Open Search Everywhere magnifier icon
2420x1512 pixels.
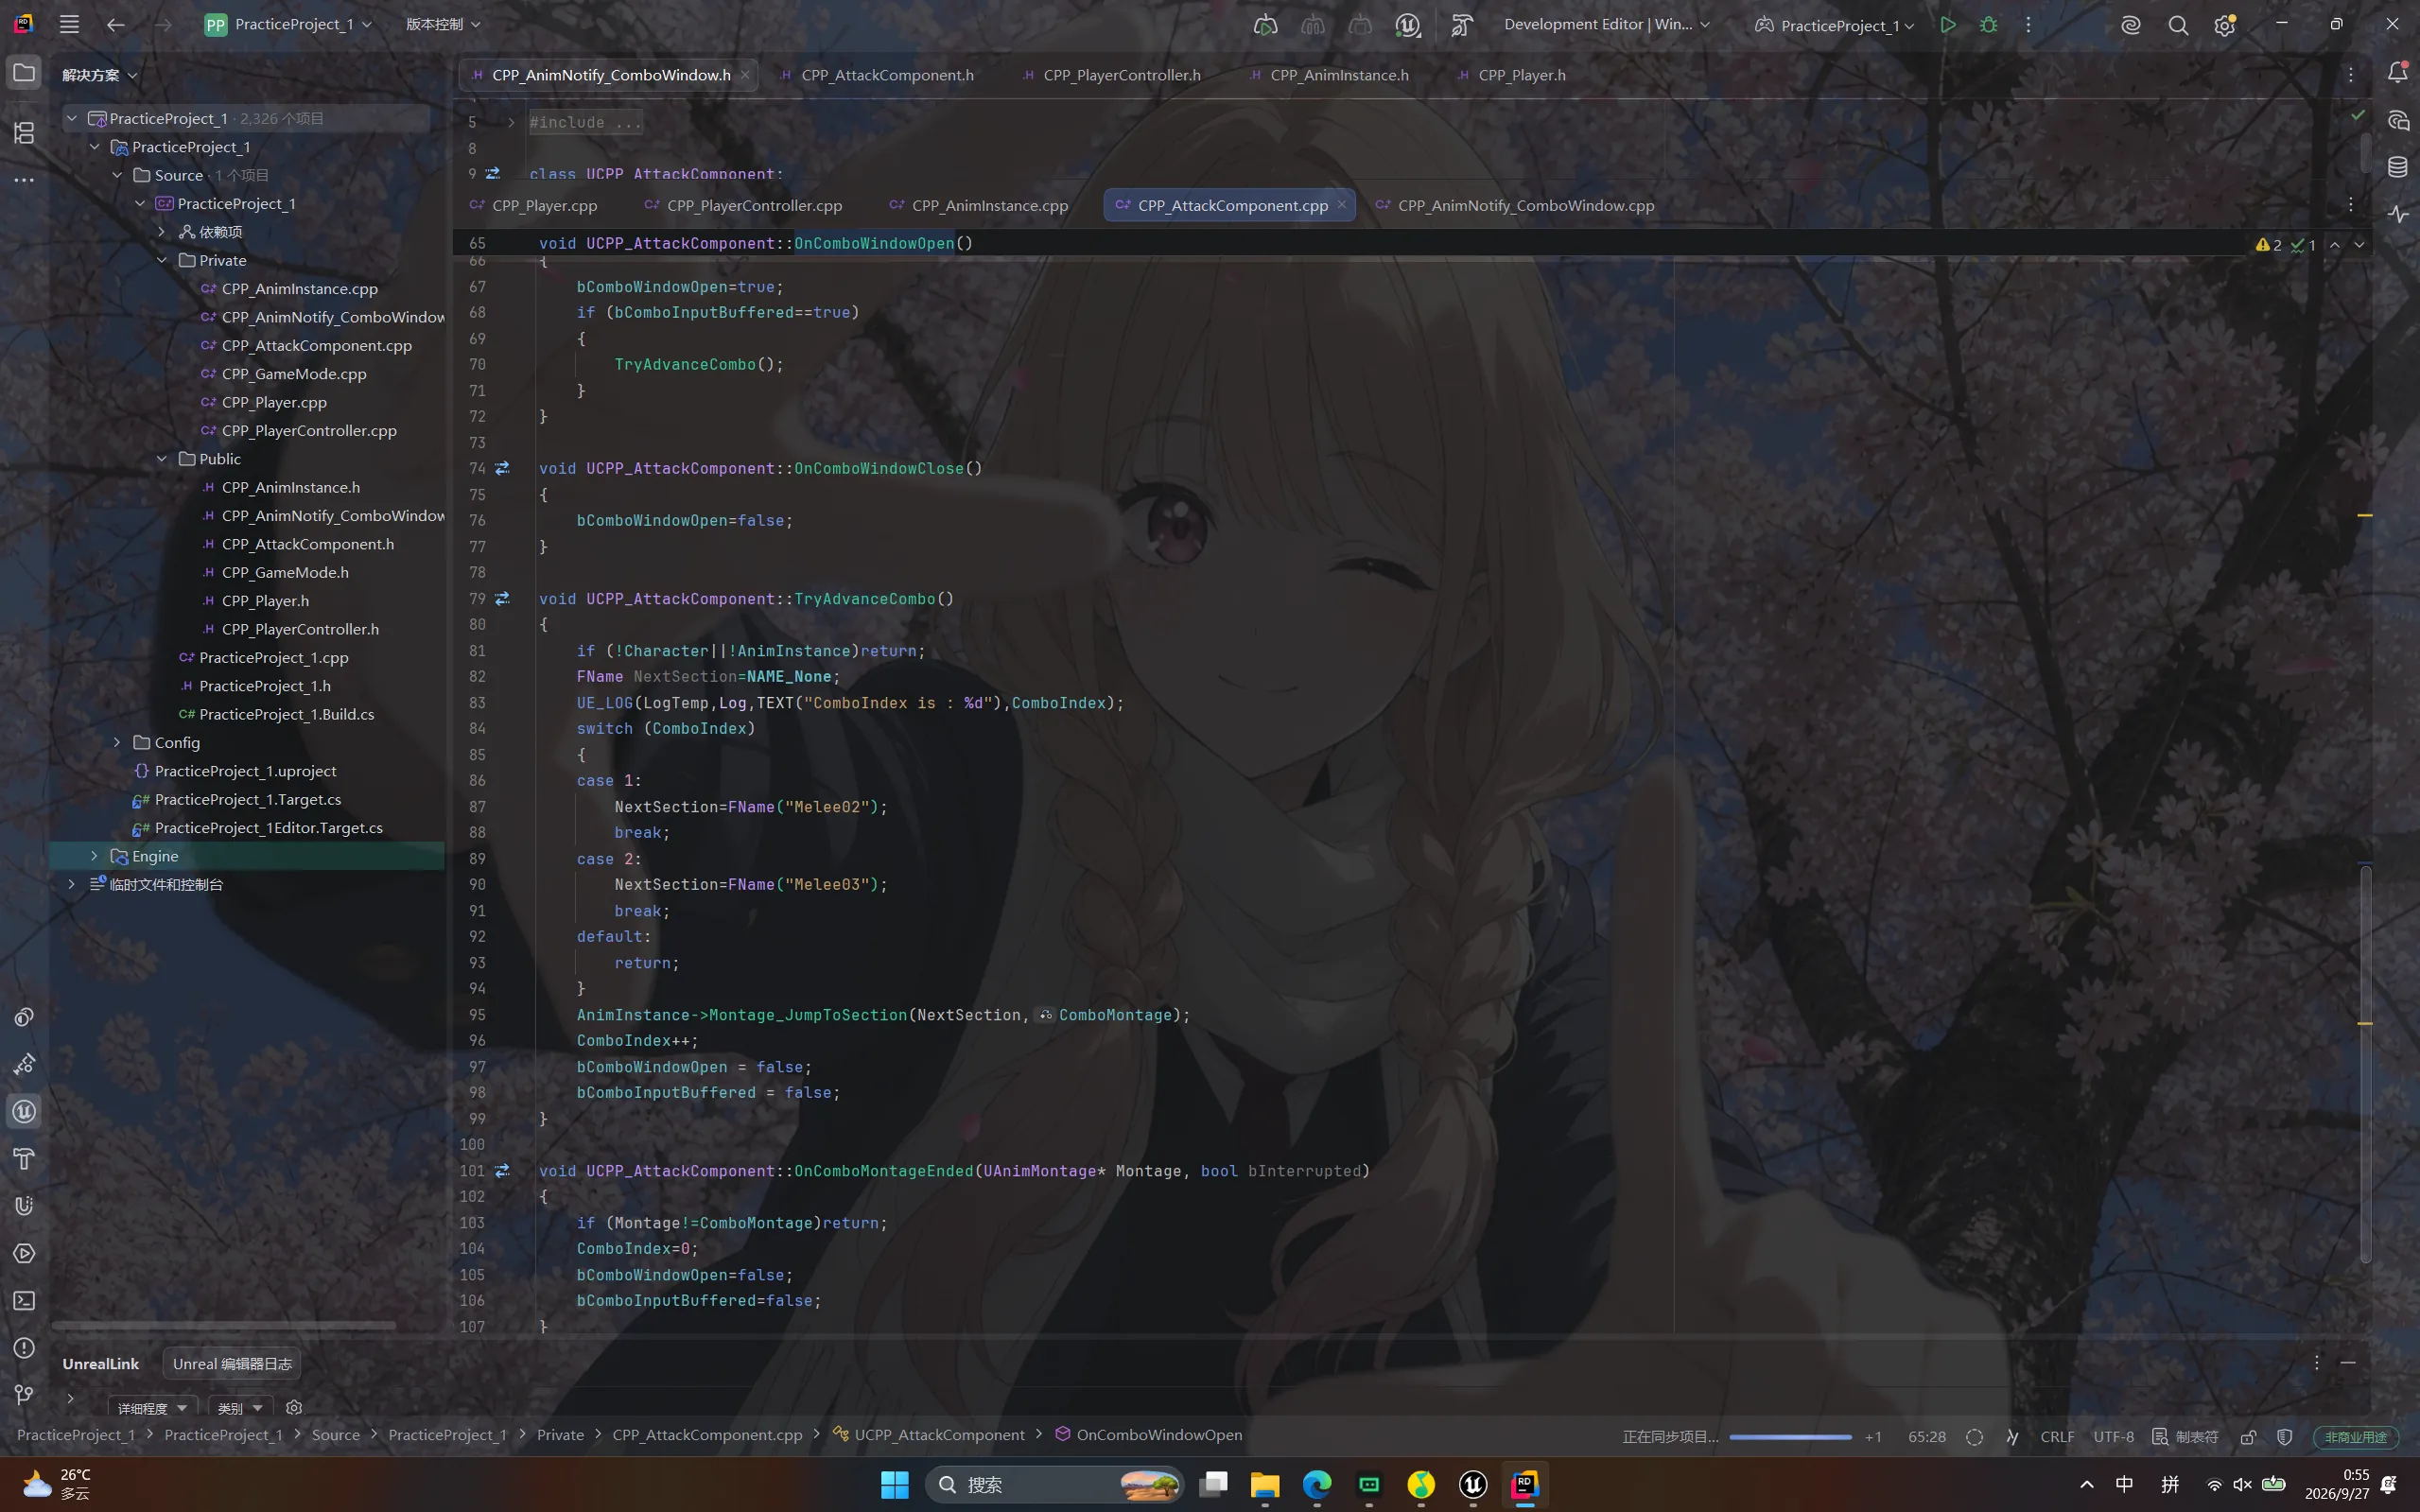(2177, 25)
